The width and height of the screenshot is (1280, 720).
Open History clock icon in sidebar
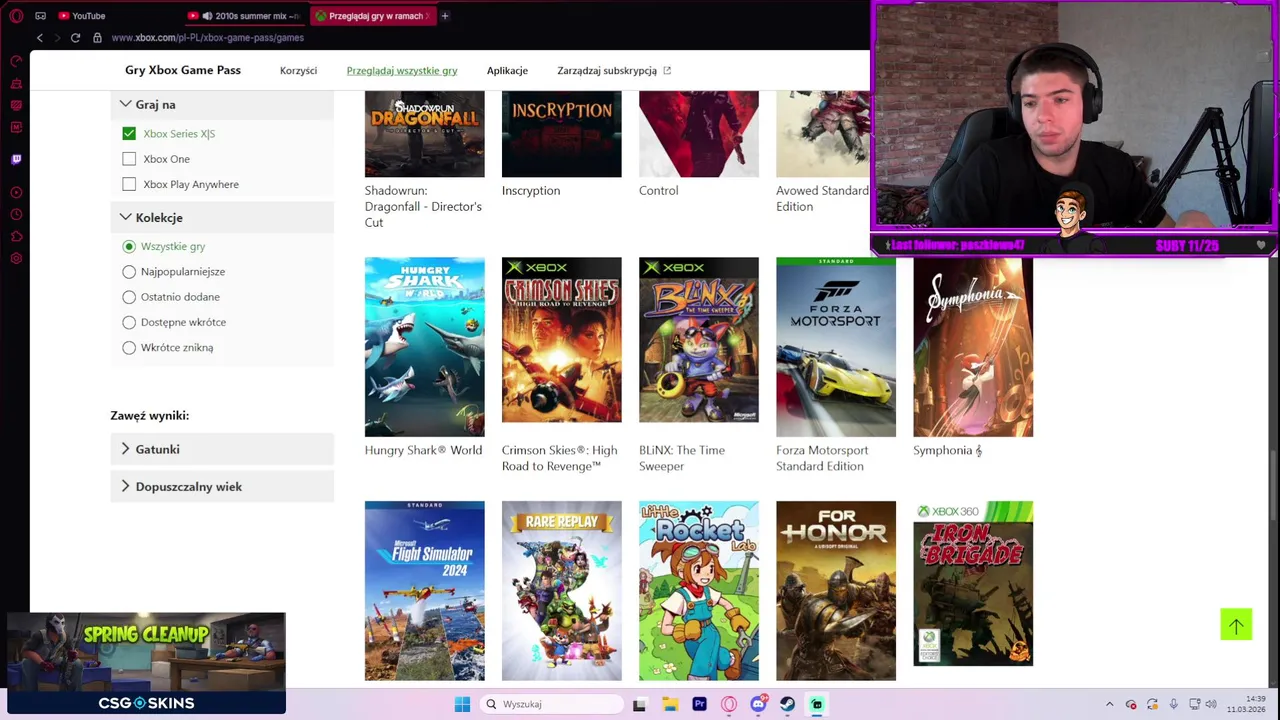[x=16, y=215]
